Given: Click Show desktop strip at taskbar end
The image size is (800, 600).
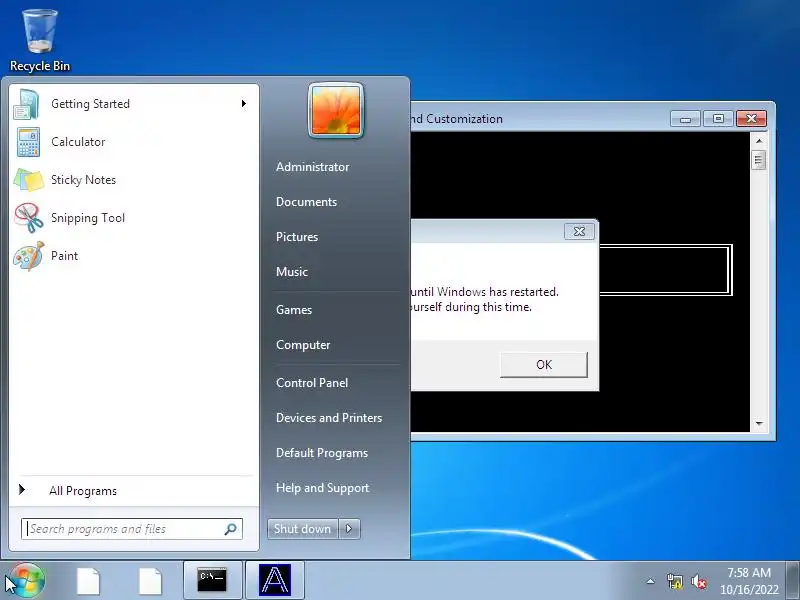Looking at the screenshot, I should (793, 581).
